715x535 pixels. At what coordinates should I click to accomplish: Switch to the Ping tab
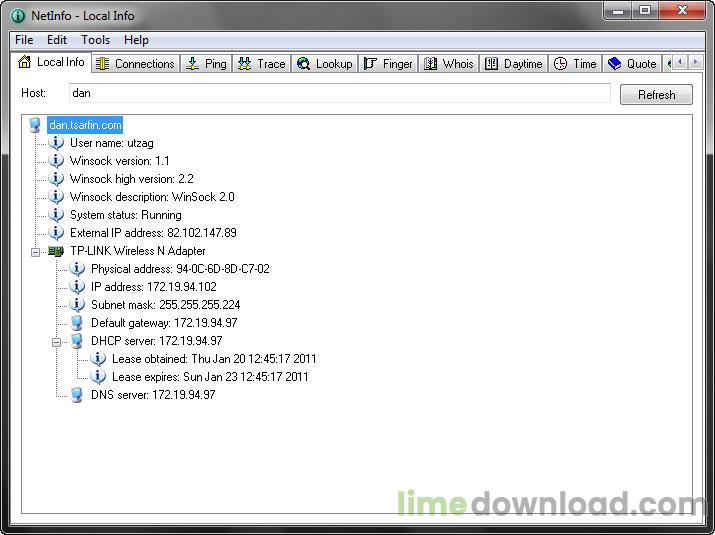[205, 64]
